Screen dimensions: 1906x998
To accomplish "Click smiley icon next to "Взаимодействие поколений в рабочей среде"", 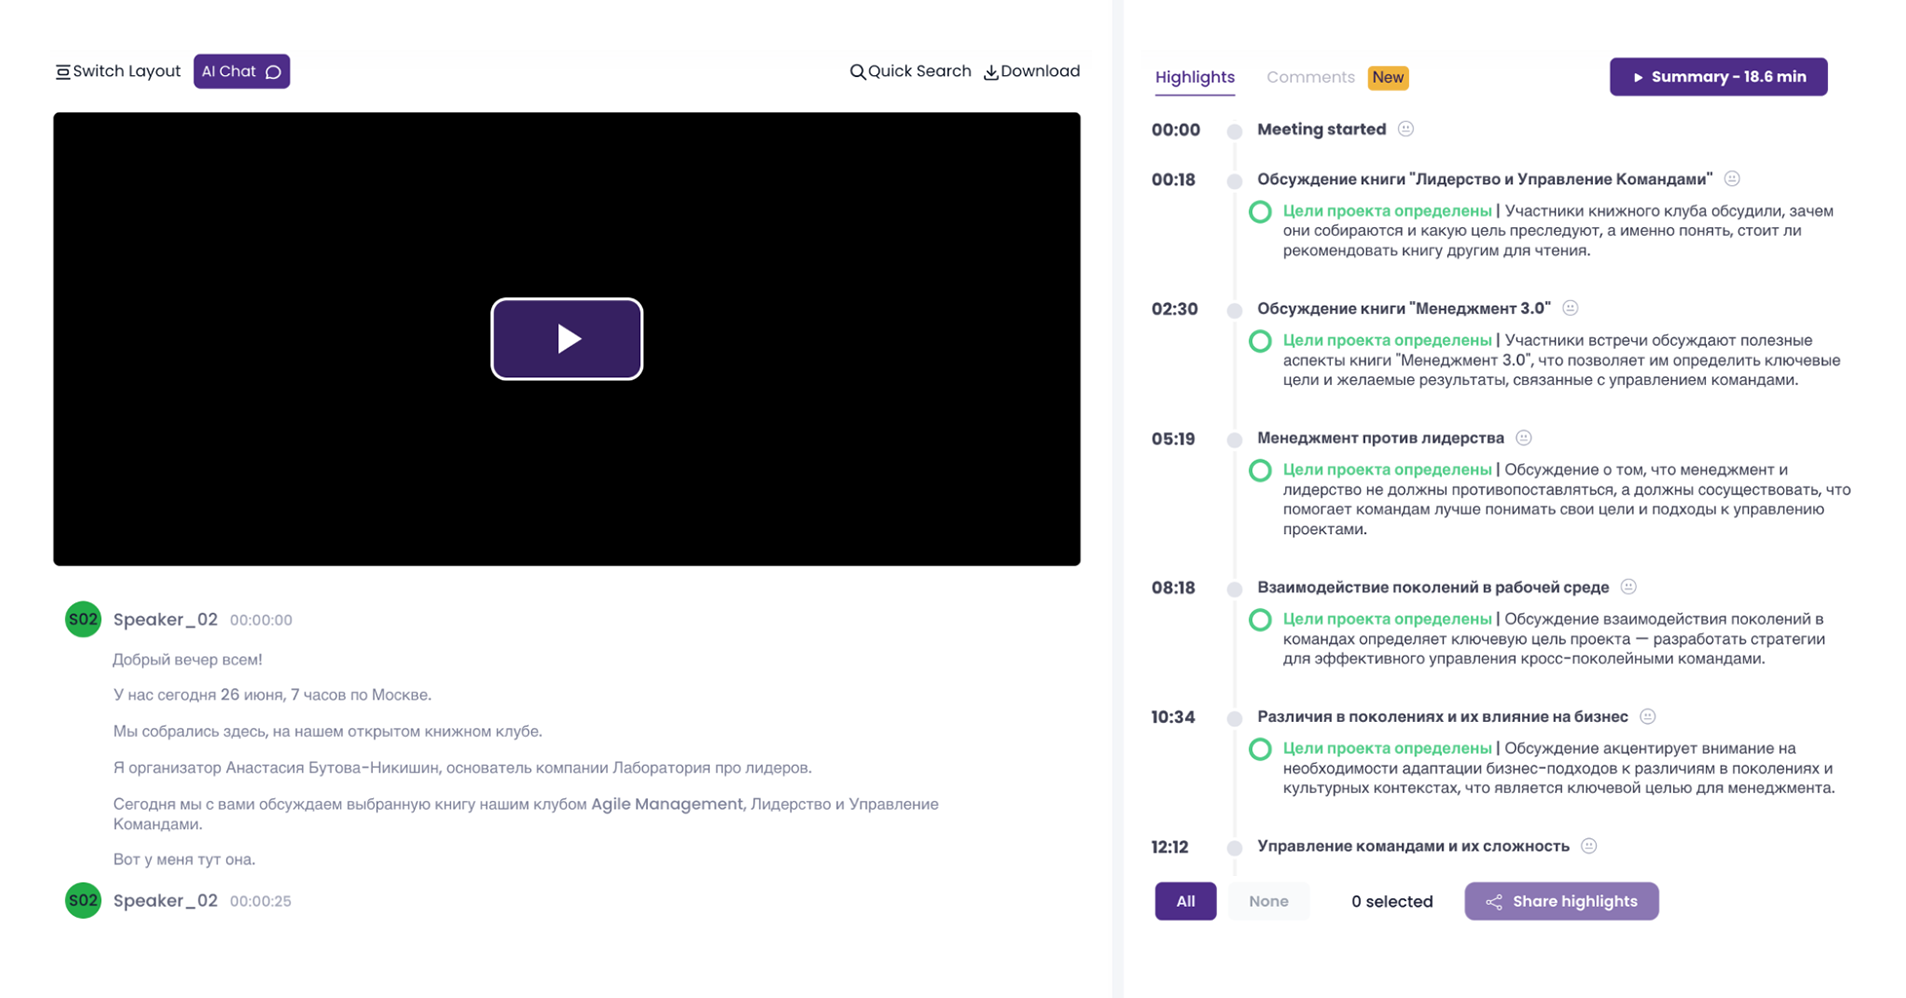I will 1628,587.
